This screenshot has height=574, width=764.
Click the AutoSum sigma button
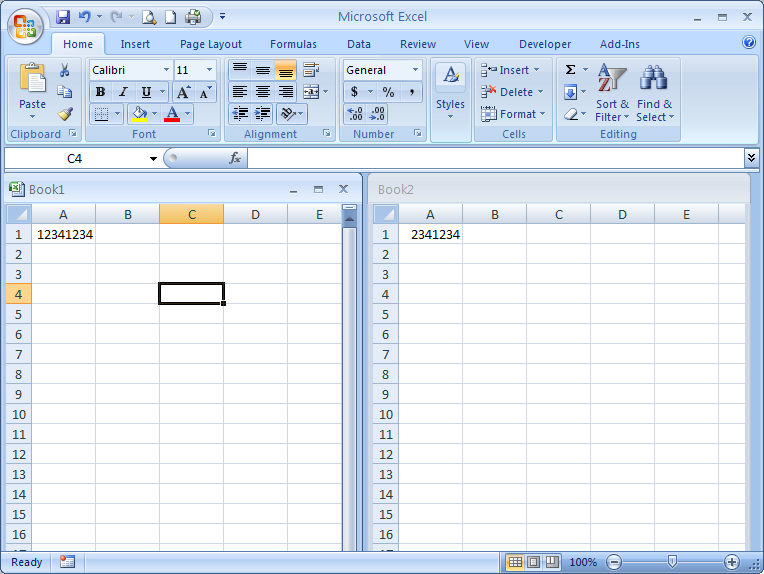[x=570, y=70]
